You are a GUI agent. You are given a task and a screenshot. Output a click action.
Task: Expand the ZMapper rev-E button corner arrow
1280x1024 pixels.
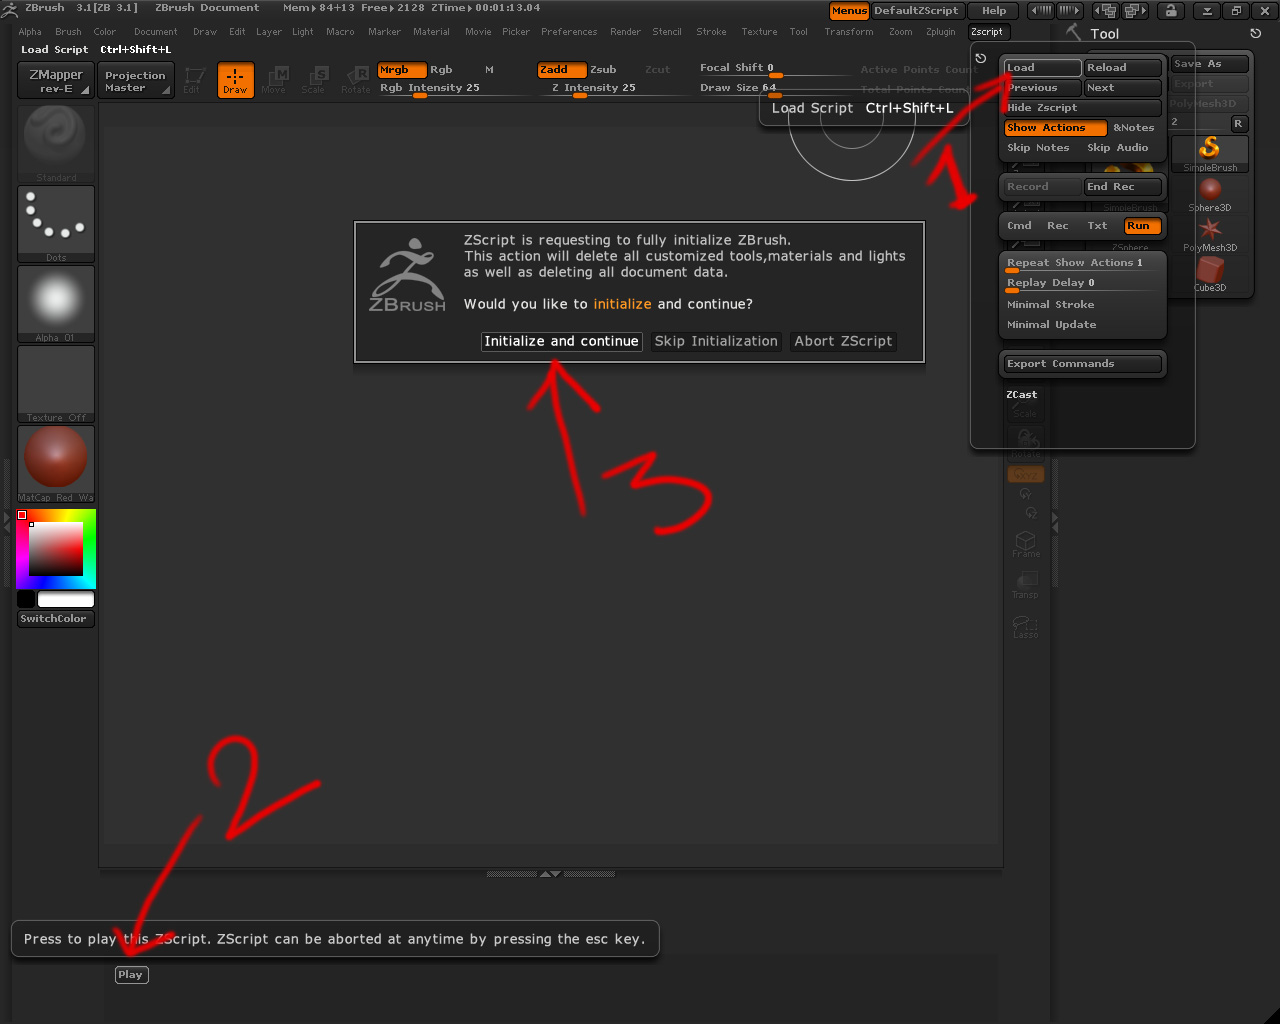[85, 91]
